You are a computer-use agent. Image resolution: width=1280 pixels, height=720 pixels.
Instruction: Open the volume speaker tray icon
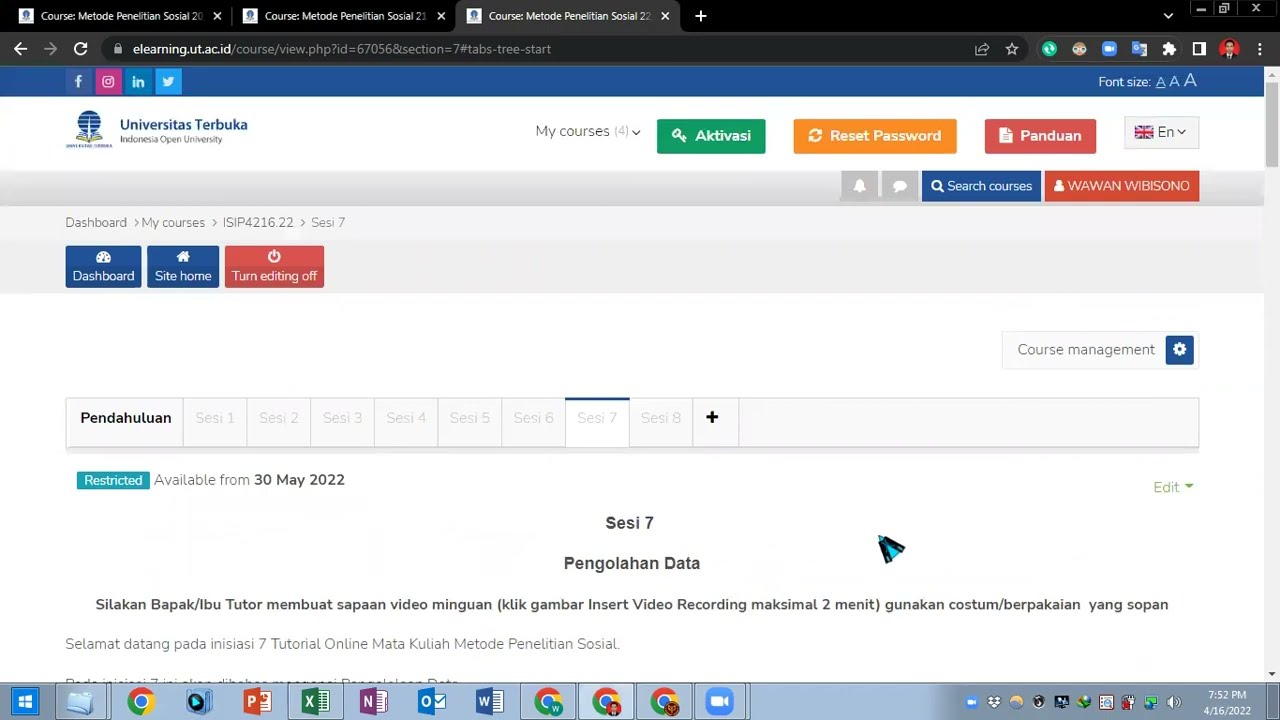coord(1174,702)
